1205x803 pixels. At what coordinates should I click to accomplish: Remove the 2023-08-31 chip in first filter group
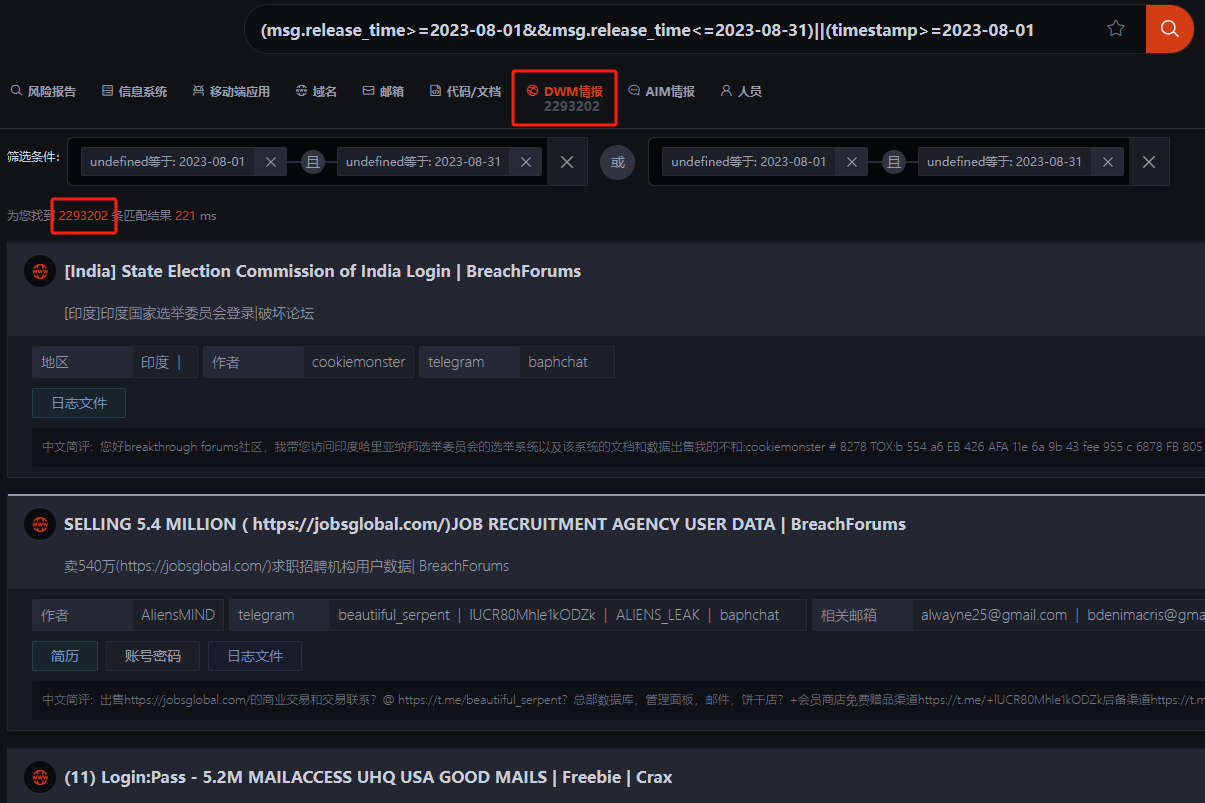click(x=526, y=162)
